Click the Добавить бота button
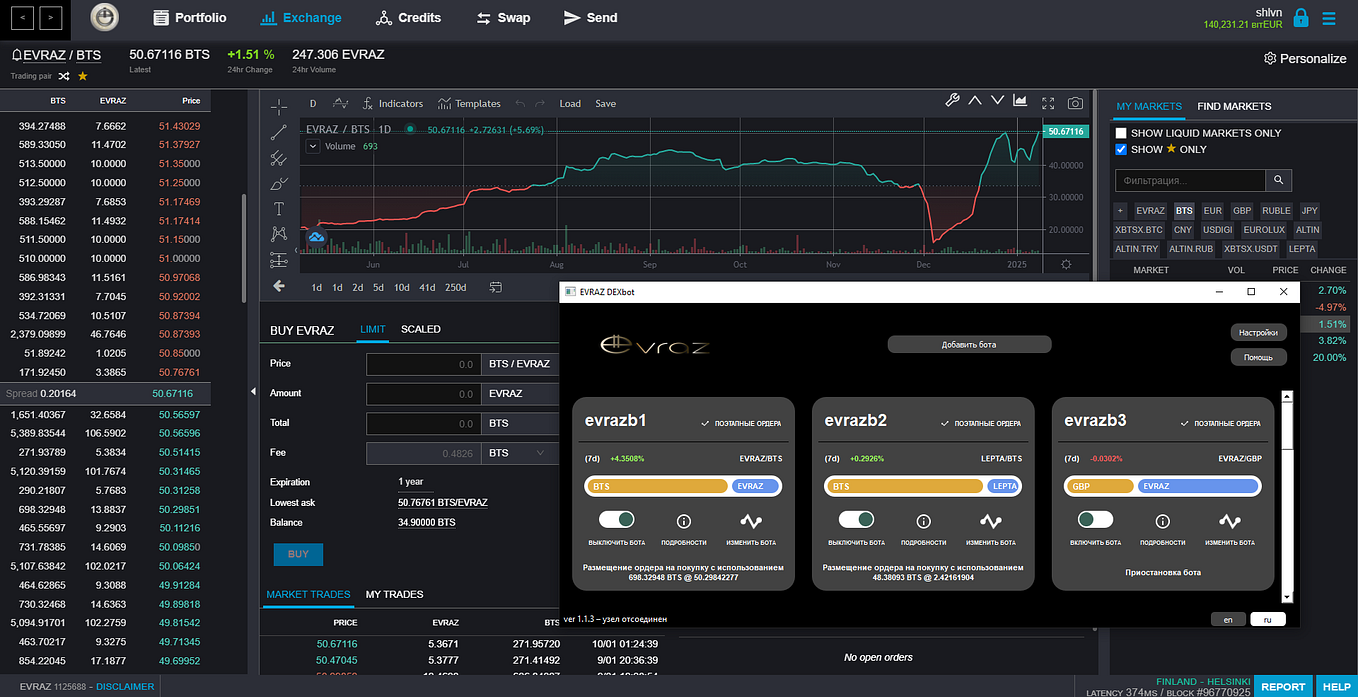The width and height of the screenshot is (1358, 697). click(969, 344)
